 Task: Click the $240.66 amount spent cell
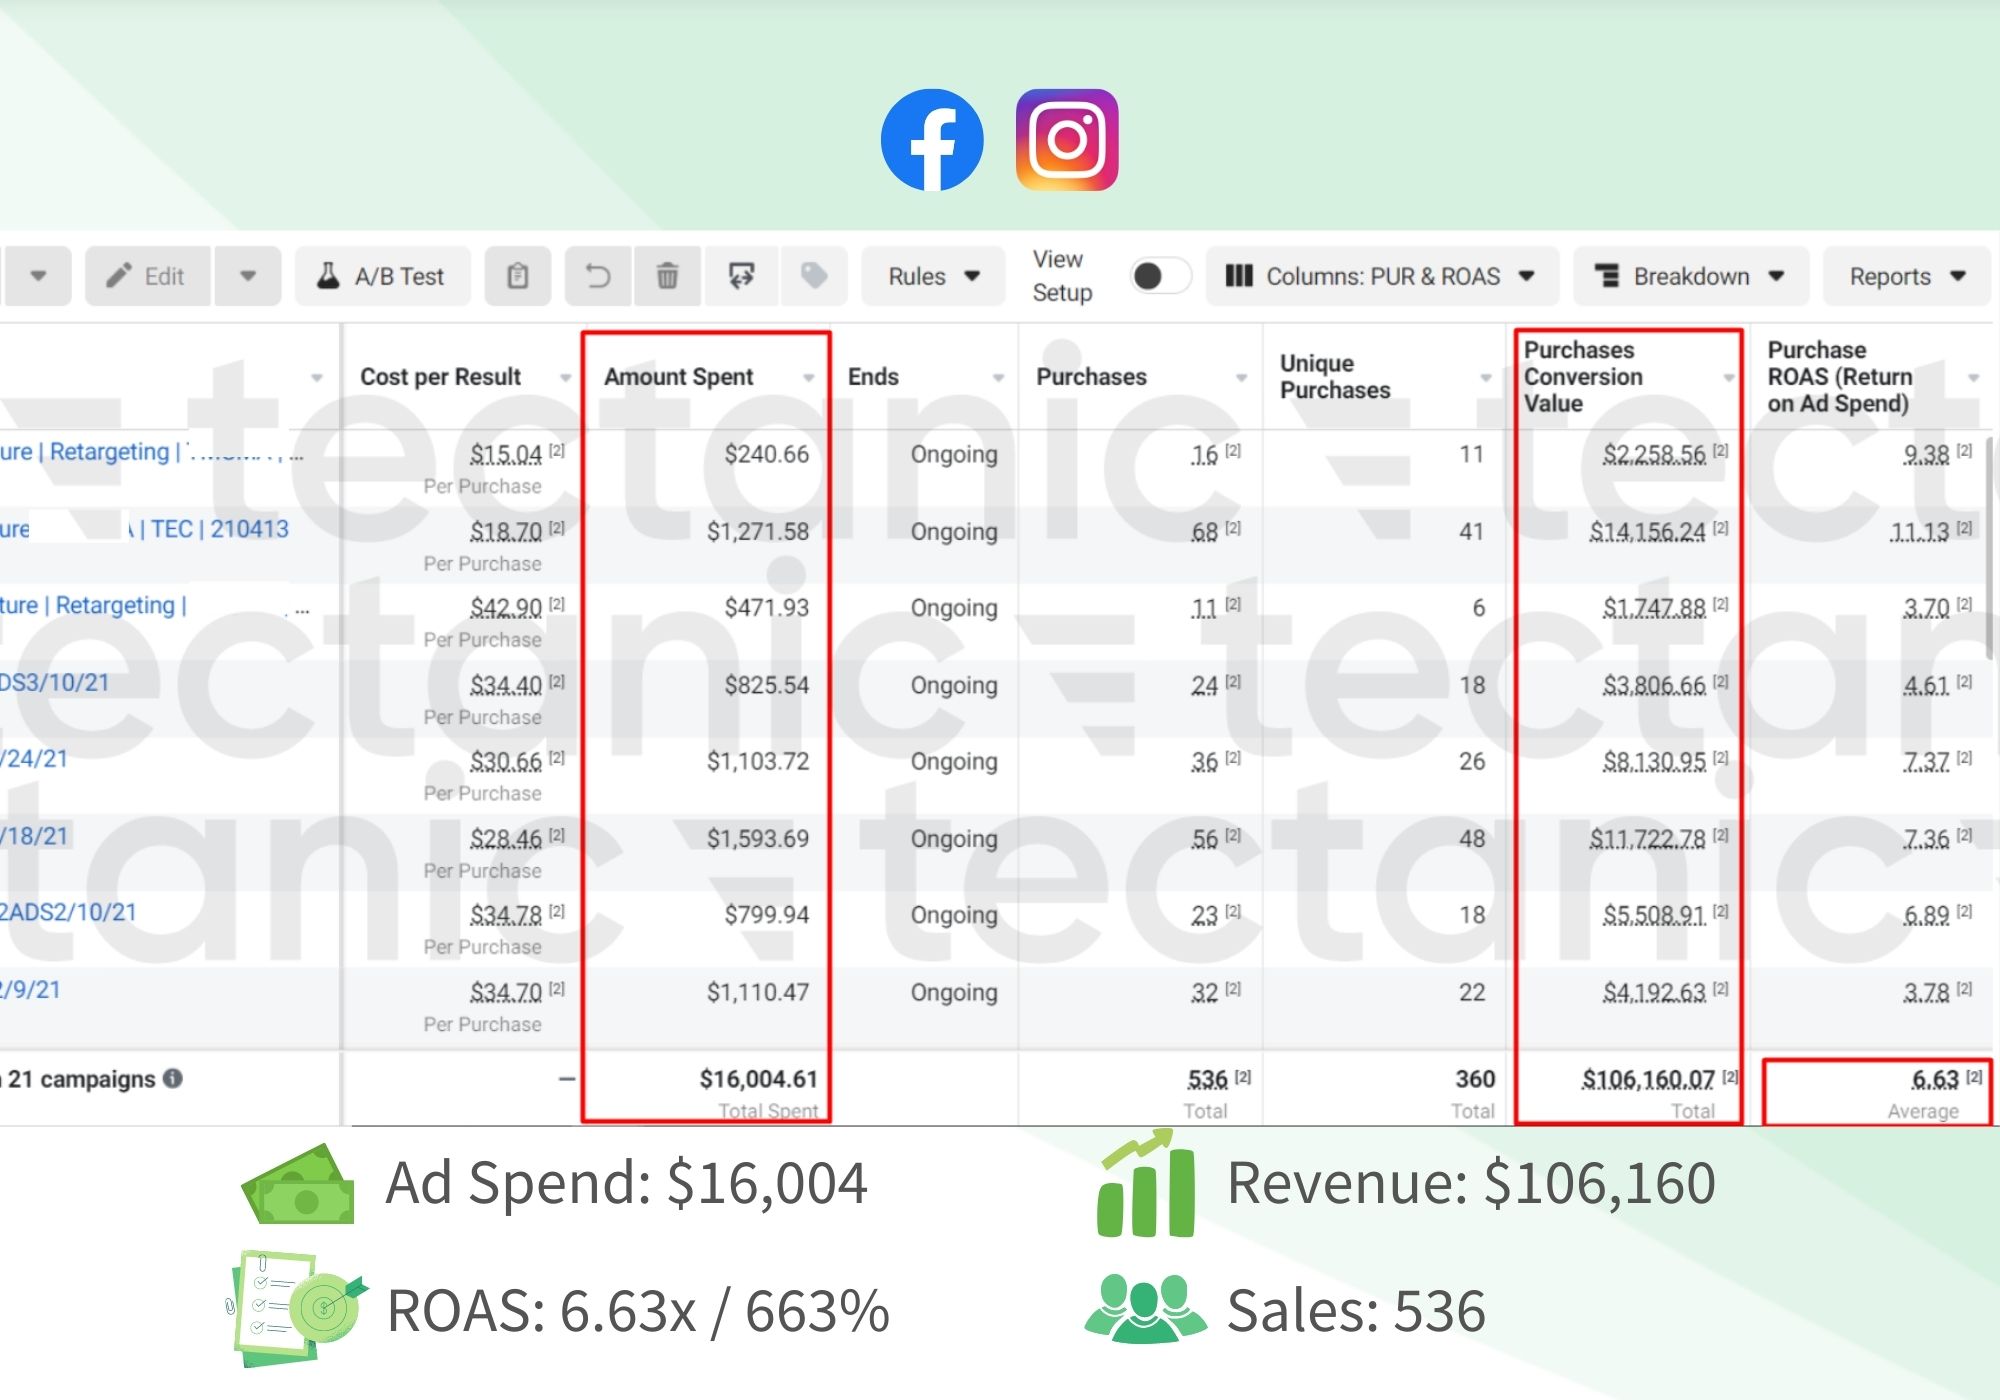coord(767,454)
